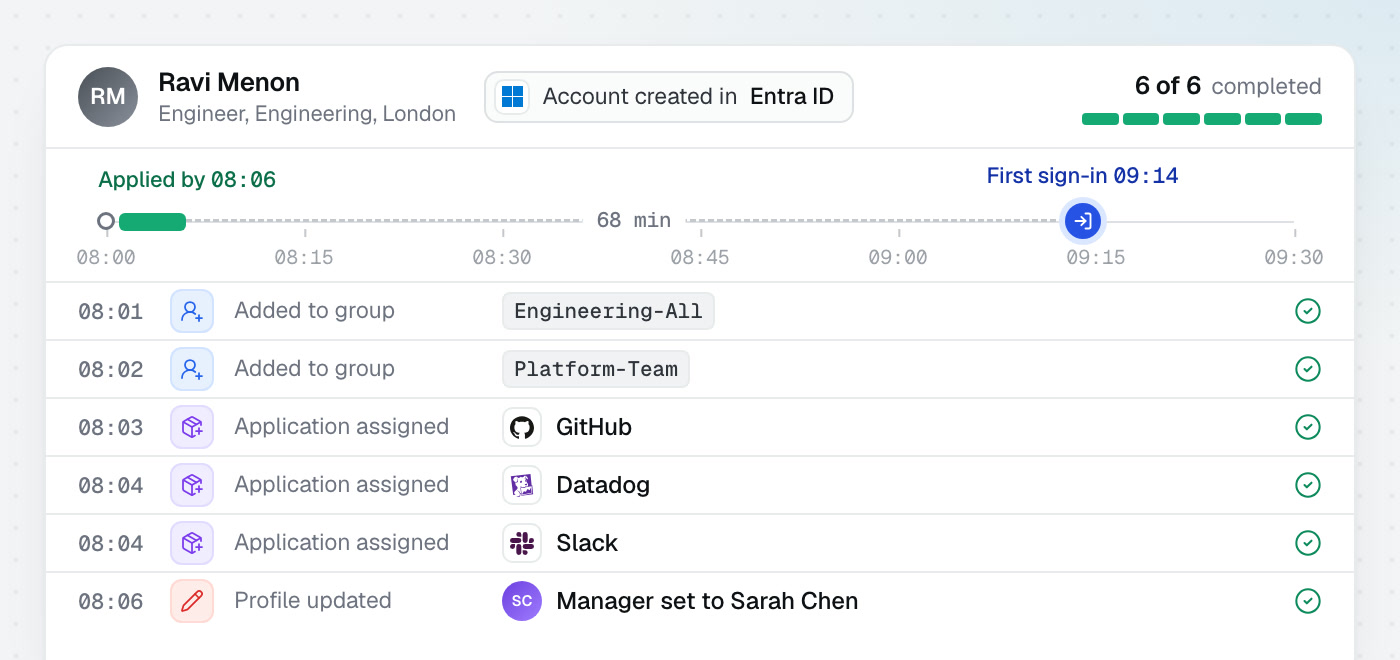
Task: Click the 6 of 6 completed text
Action: tap(1228, 86)
